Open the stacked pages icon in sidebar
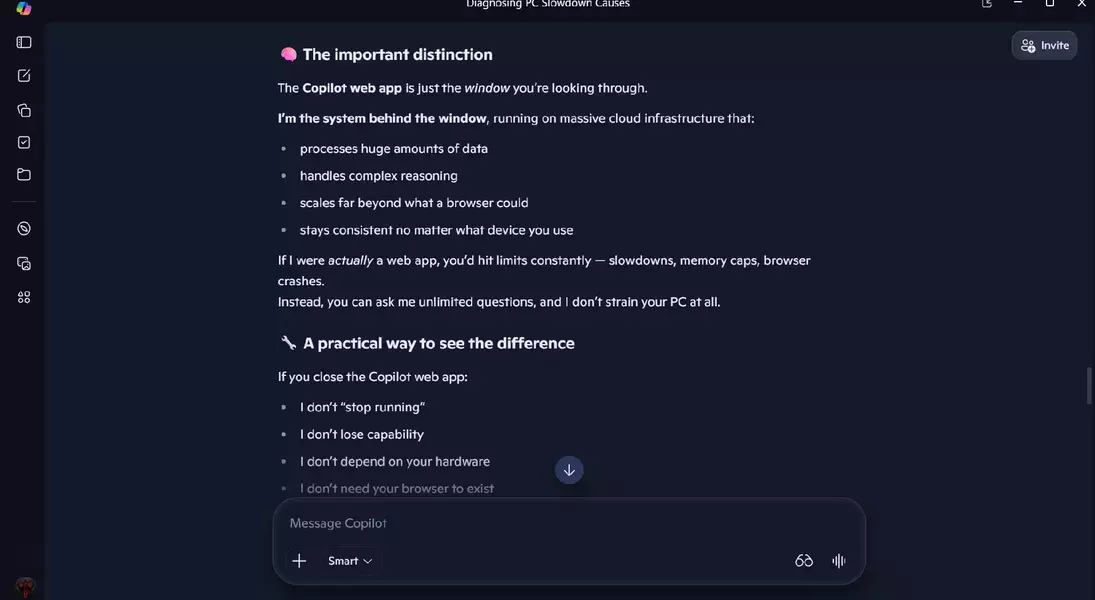This screenshot has height=600, width=1095. [24, 110]
